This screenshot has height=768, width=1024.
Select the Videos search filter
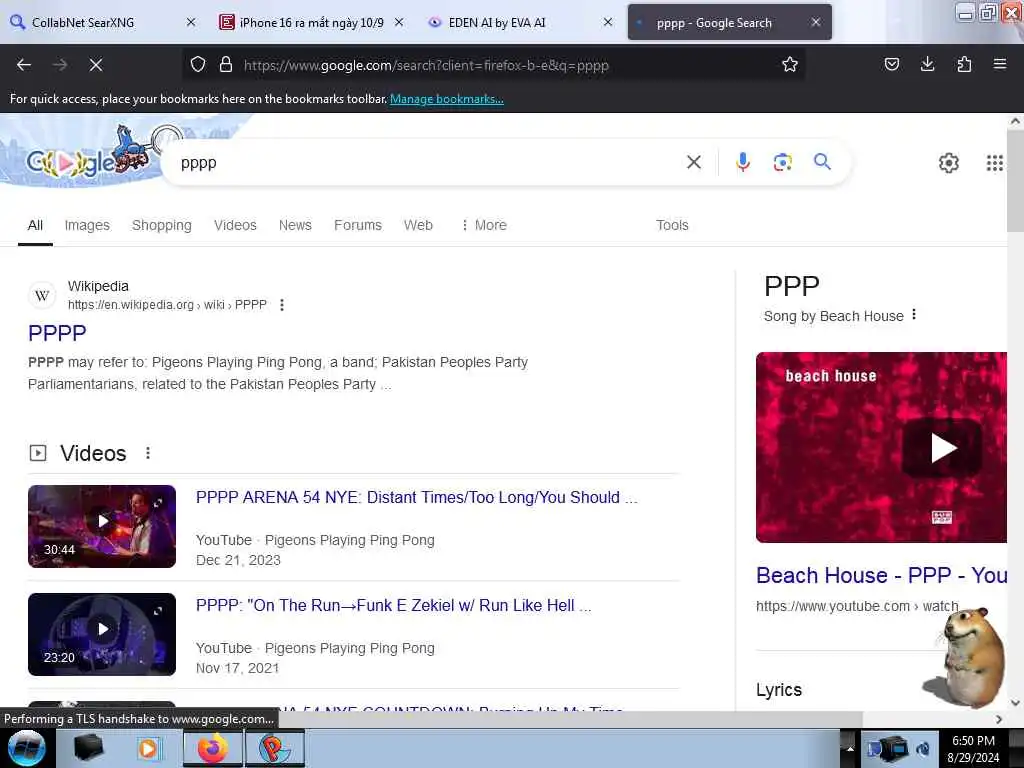coord(235,225)
